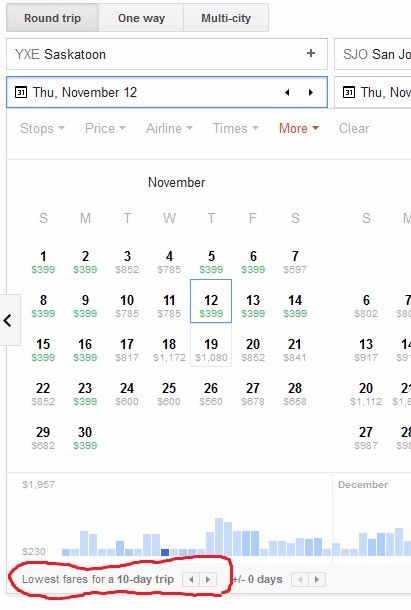411x610 pixels.
Task: Increase the +/- days flexibility arrow
Action: point(317,580)
